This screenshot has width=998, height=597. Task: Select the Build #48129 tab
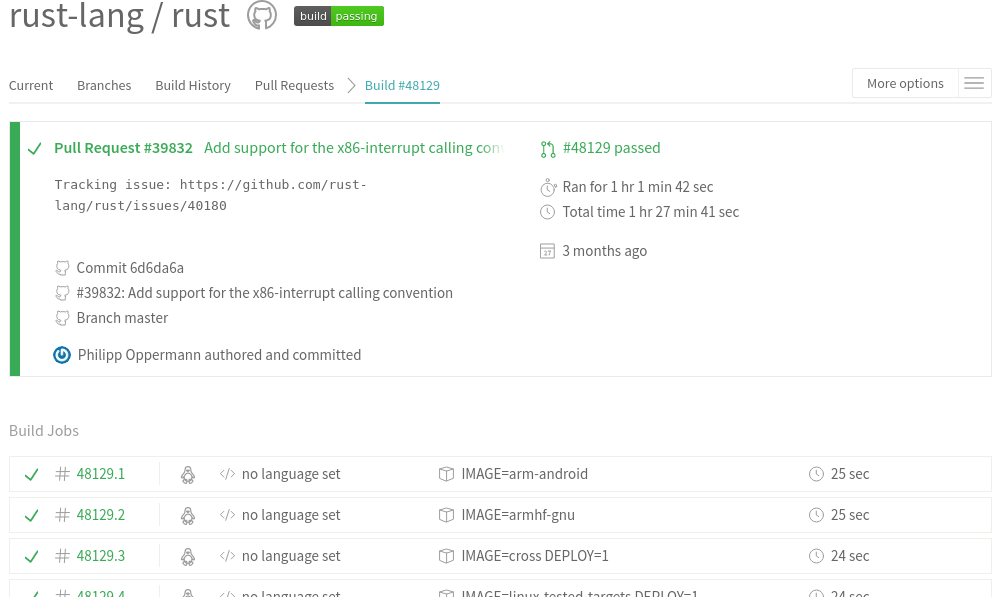pyautogui.click(x=402, y=85)
